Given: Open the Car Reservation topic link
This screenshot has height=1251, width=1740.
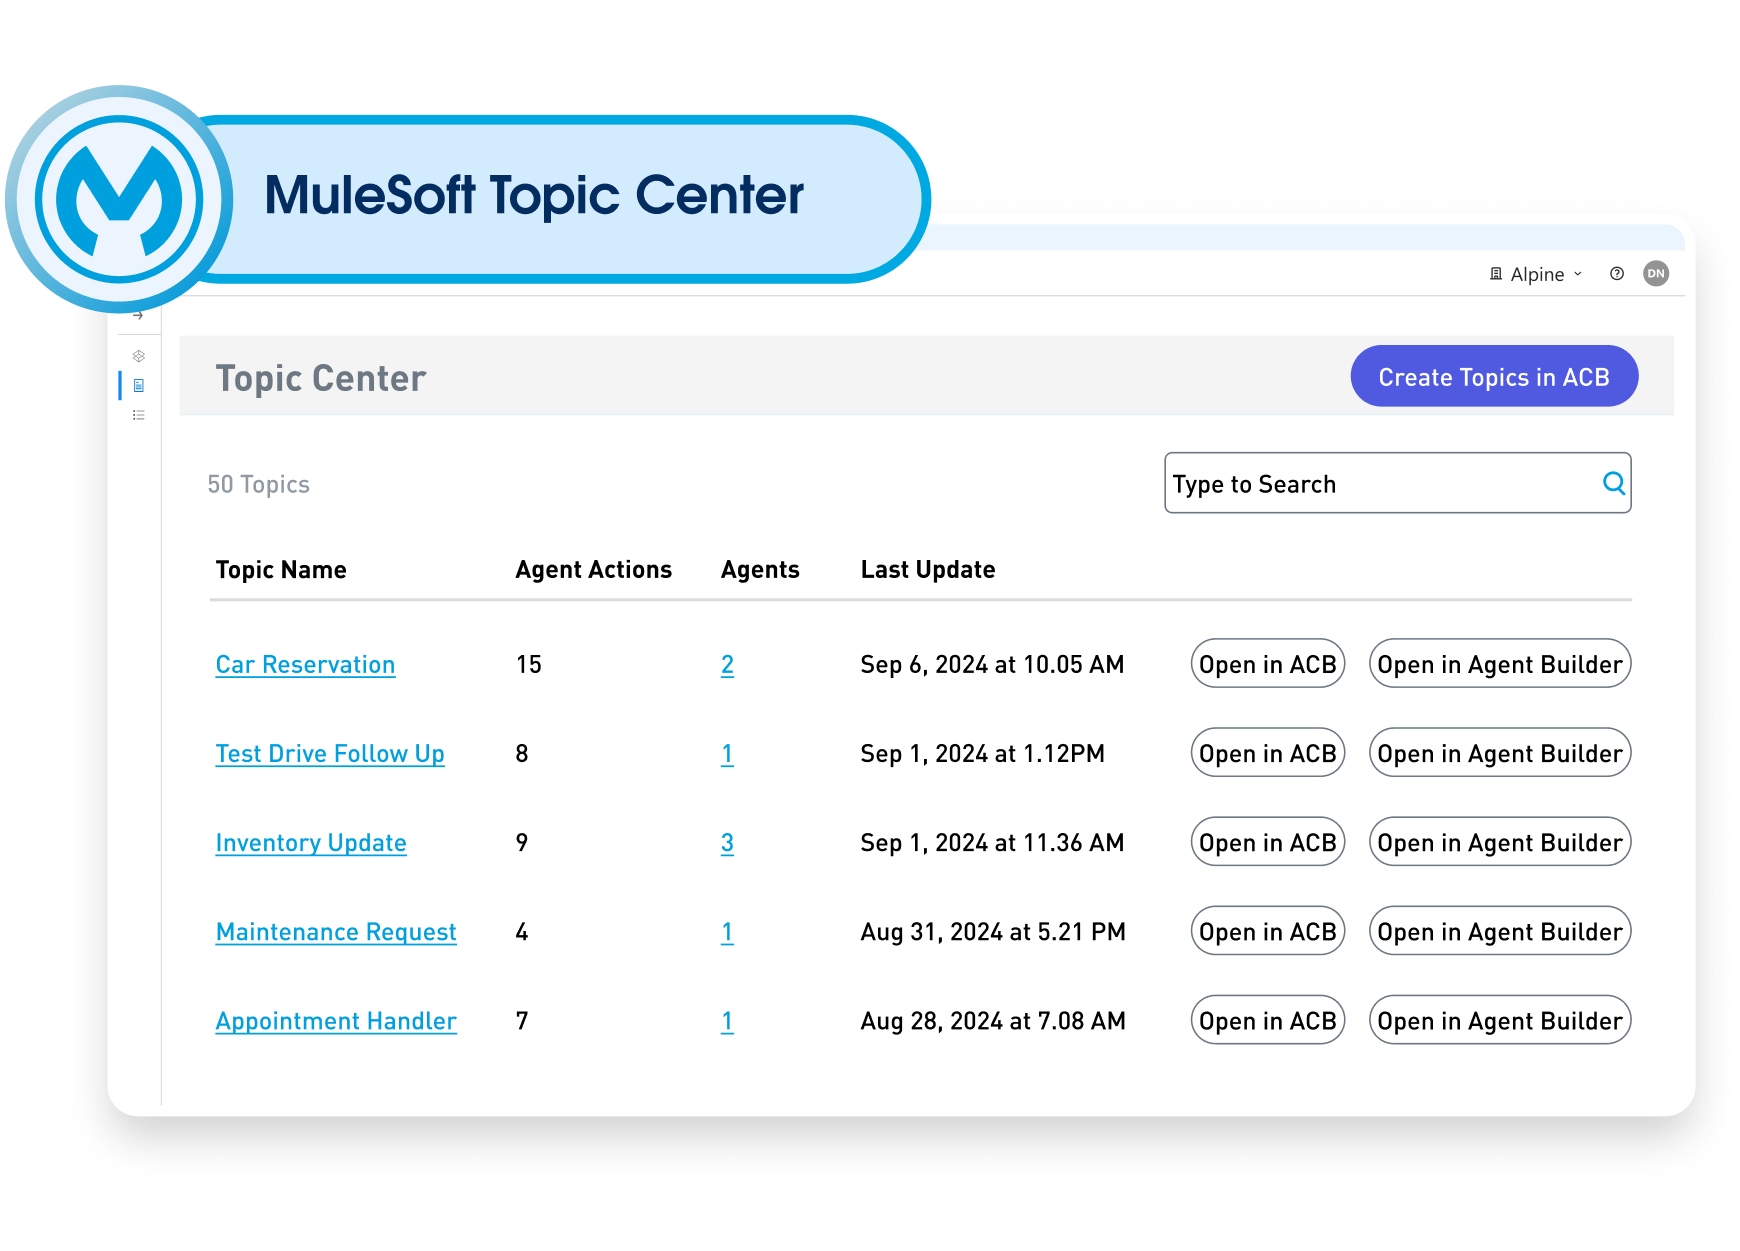Looking at the screenshot, I should (x=305, y=665).
